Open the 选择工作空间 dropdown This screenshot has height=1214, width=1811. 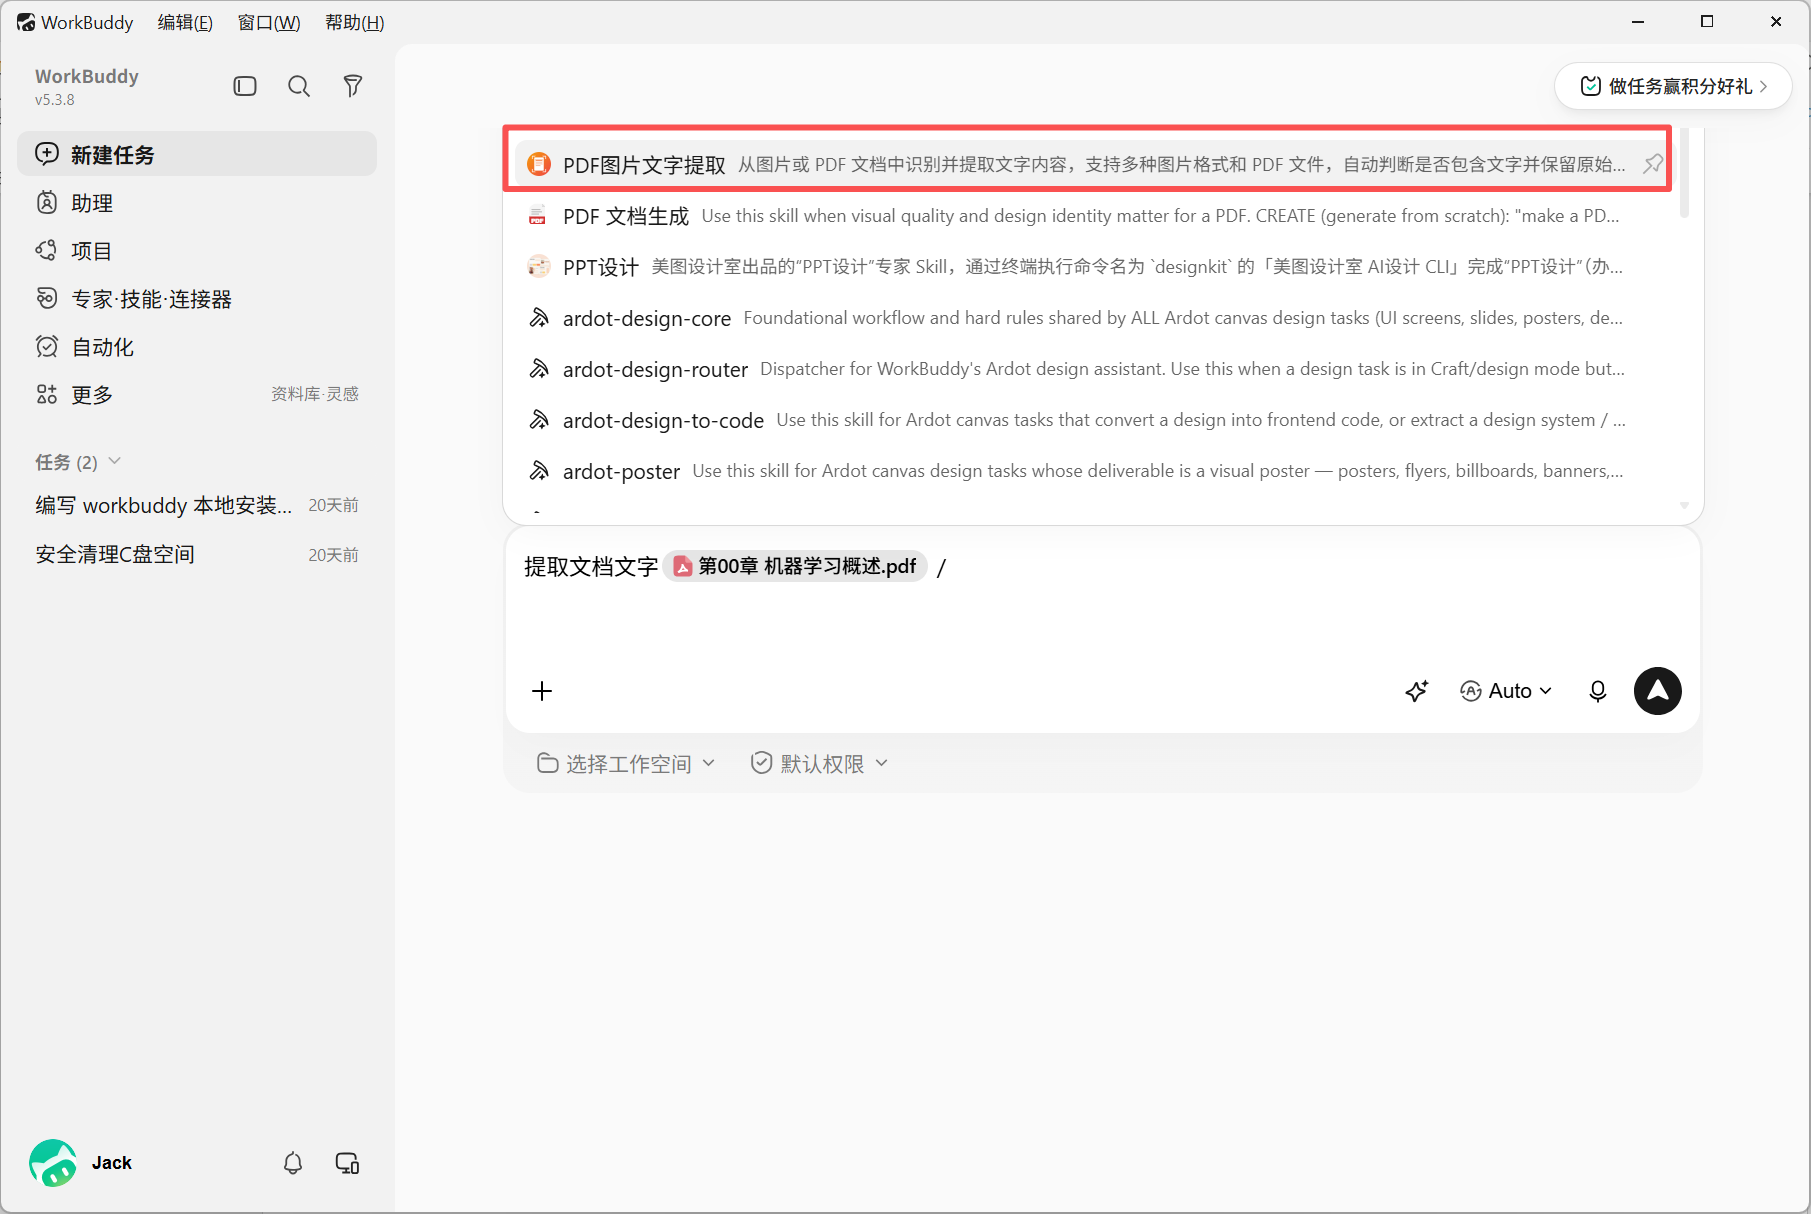tap(627, 764)
